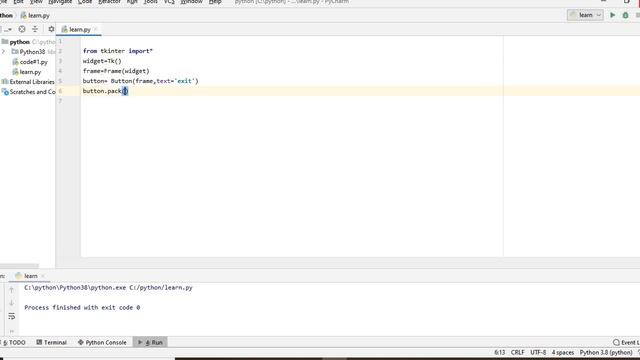This screenshot has width=640, height=360.
Task: Open the Terminal tool window
Action: tap(51, 342)
